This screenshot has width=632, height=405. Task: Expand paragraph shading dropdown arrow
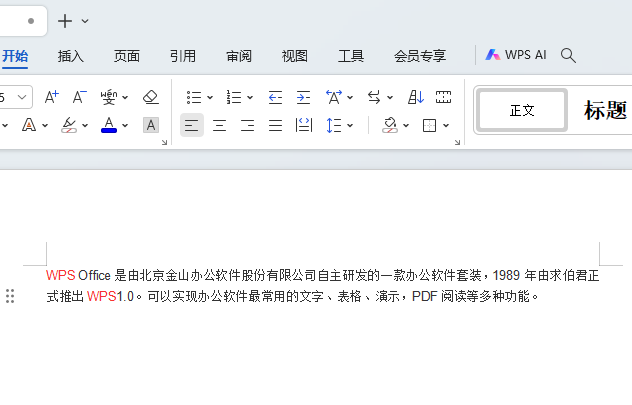[406, 126]
